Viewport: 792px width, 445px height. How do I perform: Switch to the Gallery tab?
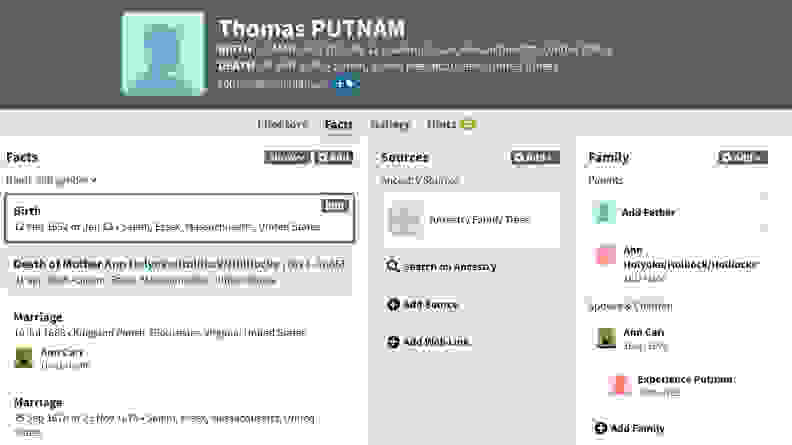(389, 124)
